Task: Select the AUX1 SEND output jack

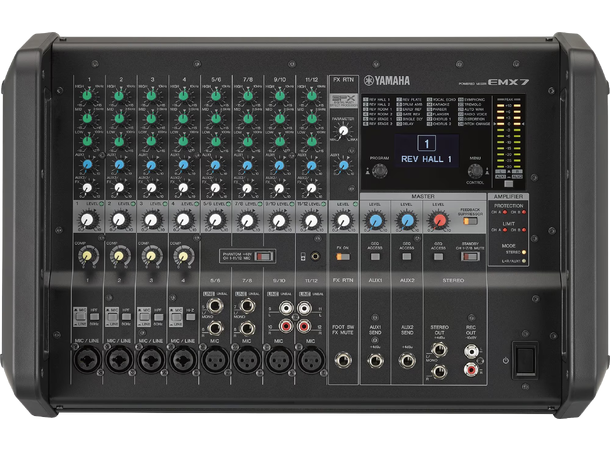Action: [375, 361]
